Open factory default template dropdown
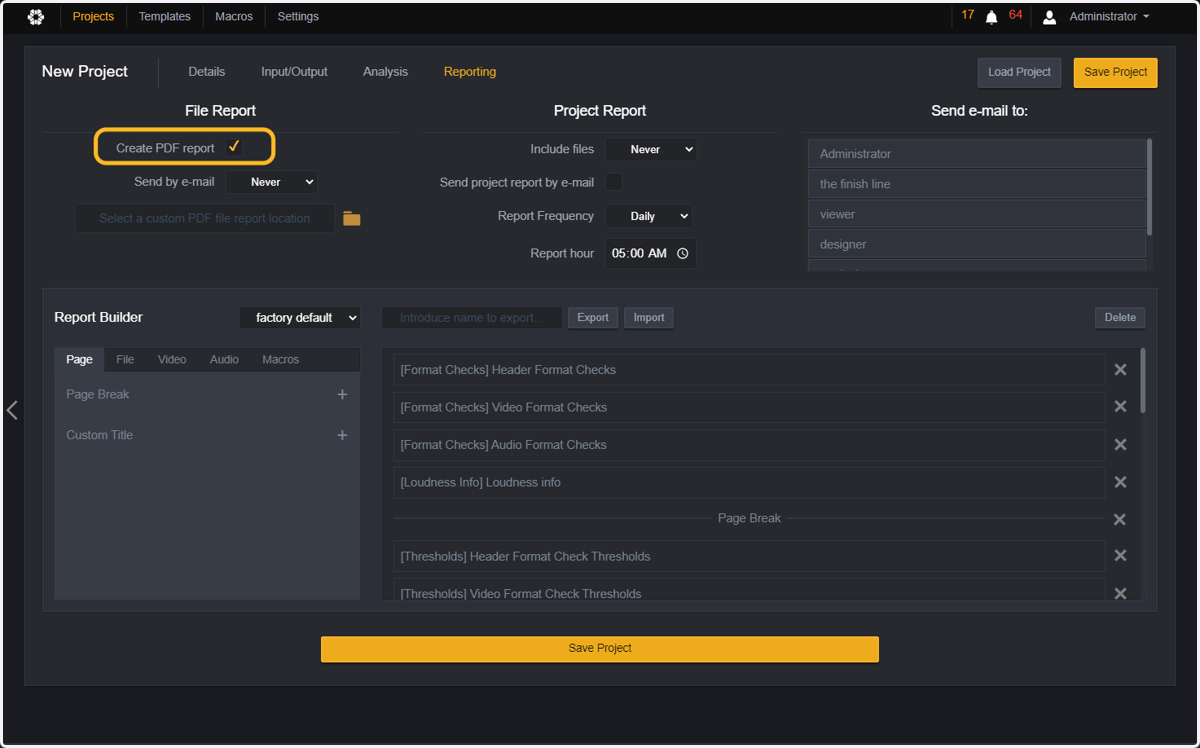Image resolution: width=1200 pixels, height=748 pixels. [x=300, y=317]
